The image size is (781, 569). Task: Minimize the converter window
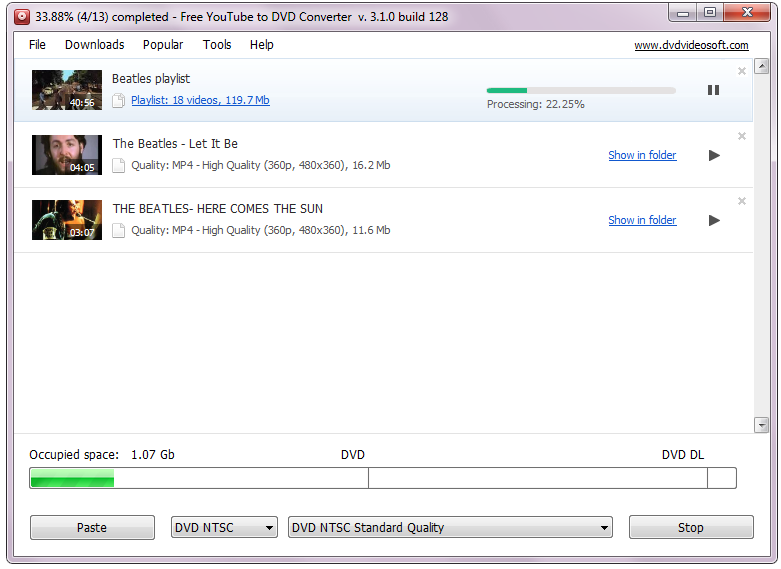[x=683, y=13]
